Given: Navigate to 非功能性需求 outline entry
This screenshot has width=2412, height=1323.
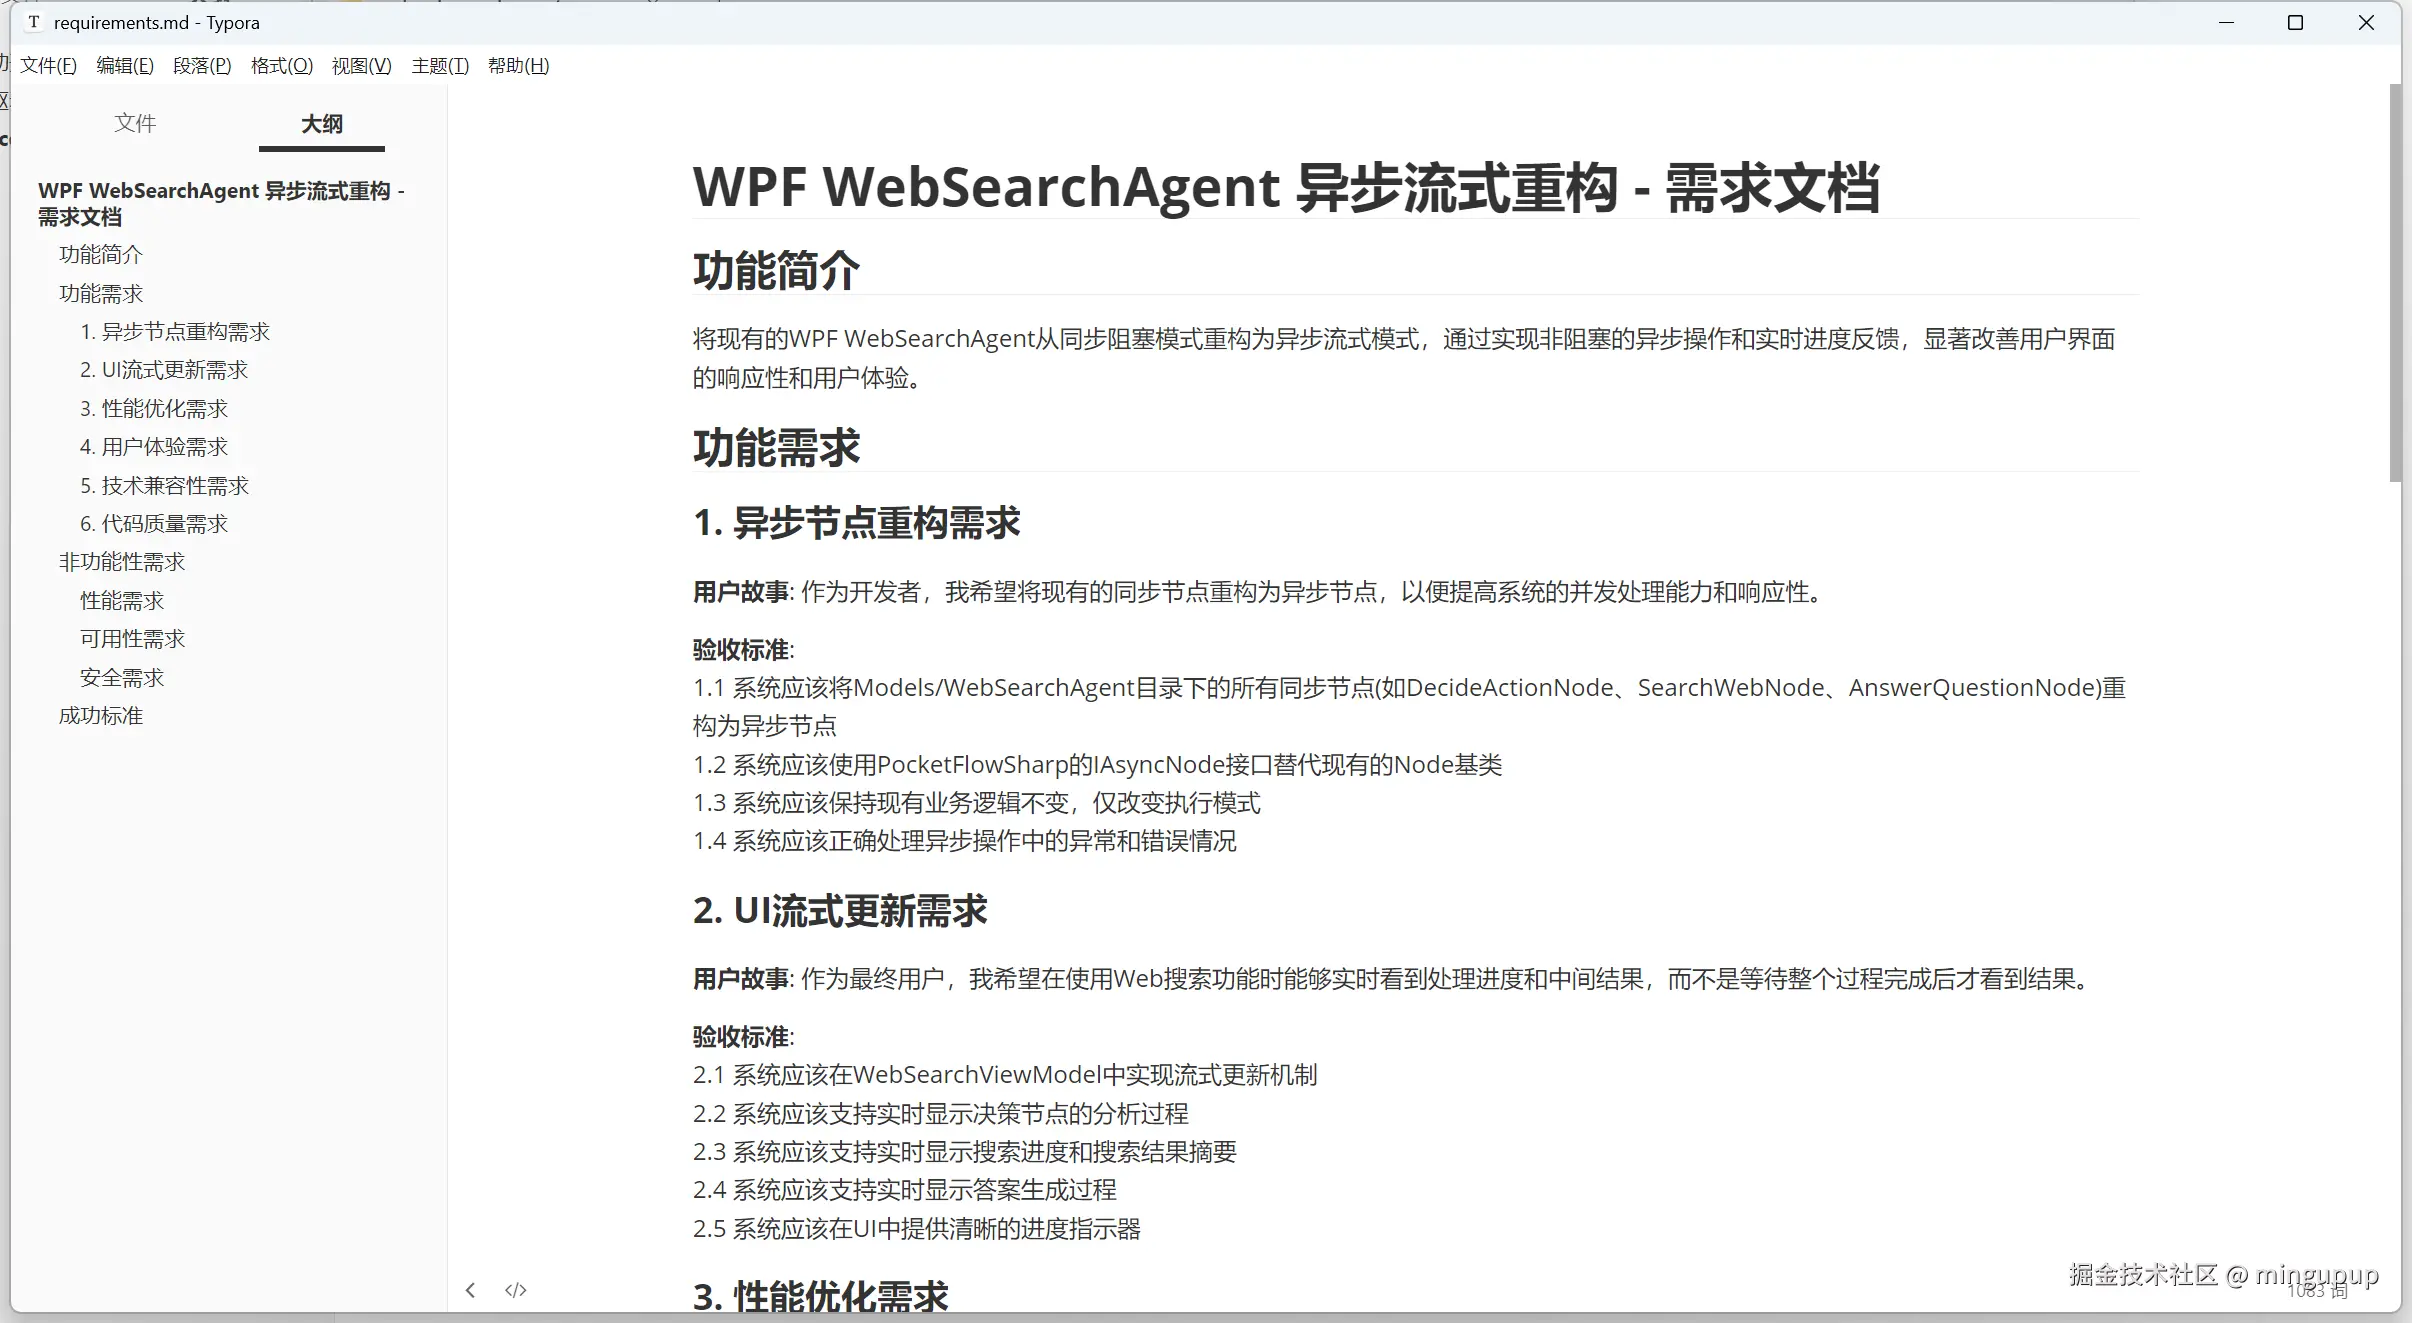Looking at the screenshot, I should (122, 562).
